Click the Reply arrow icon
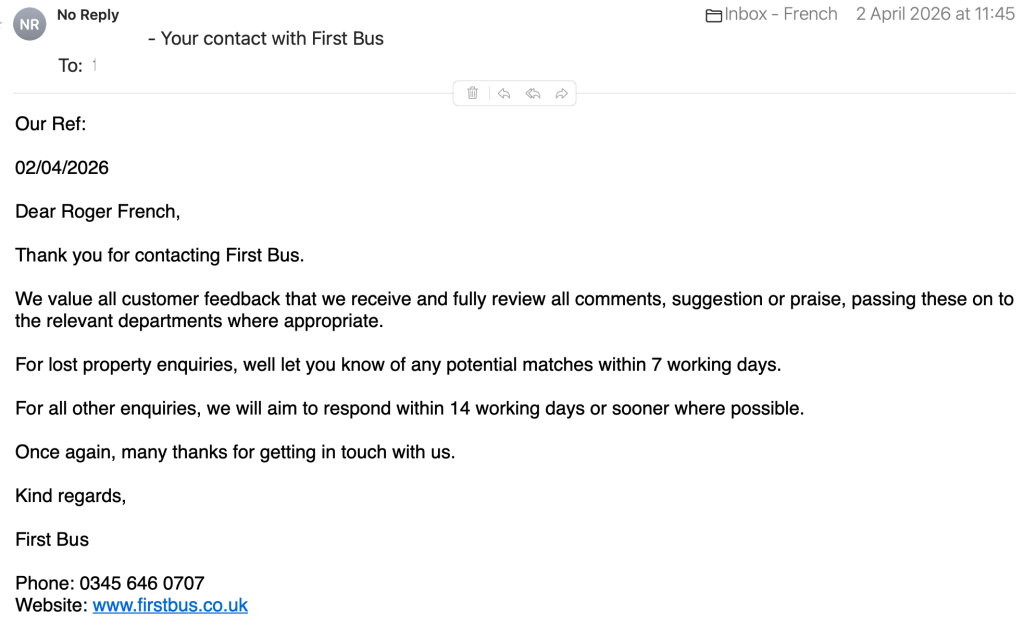The height and width of the screenshot is (626, 1024). click(x=504, y=93)
